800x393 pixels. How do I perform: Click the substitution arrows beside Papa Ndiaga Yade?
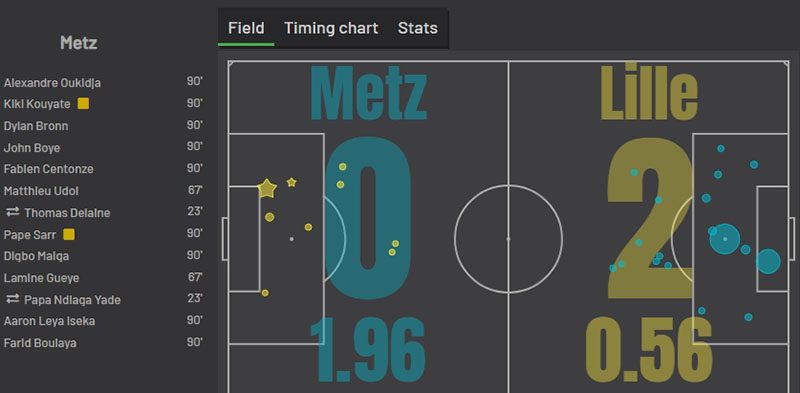click(x=12, y=299)
